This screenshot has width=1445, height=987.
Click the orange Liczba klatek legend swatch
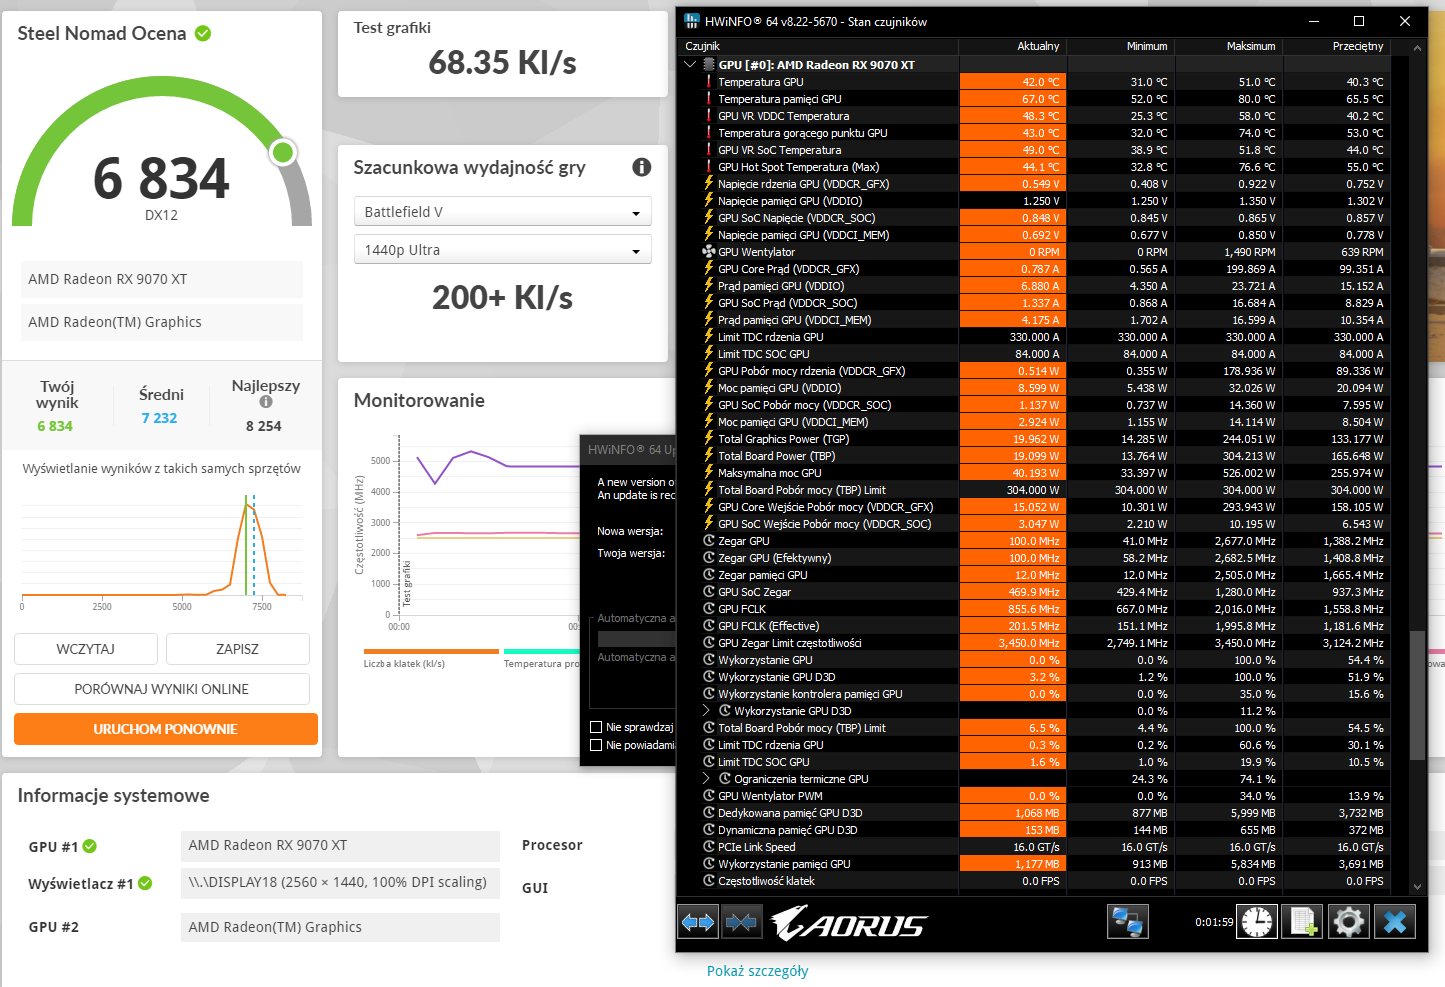pyautogui.click(x=431, y=651)
